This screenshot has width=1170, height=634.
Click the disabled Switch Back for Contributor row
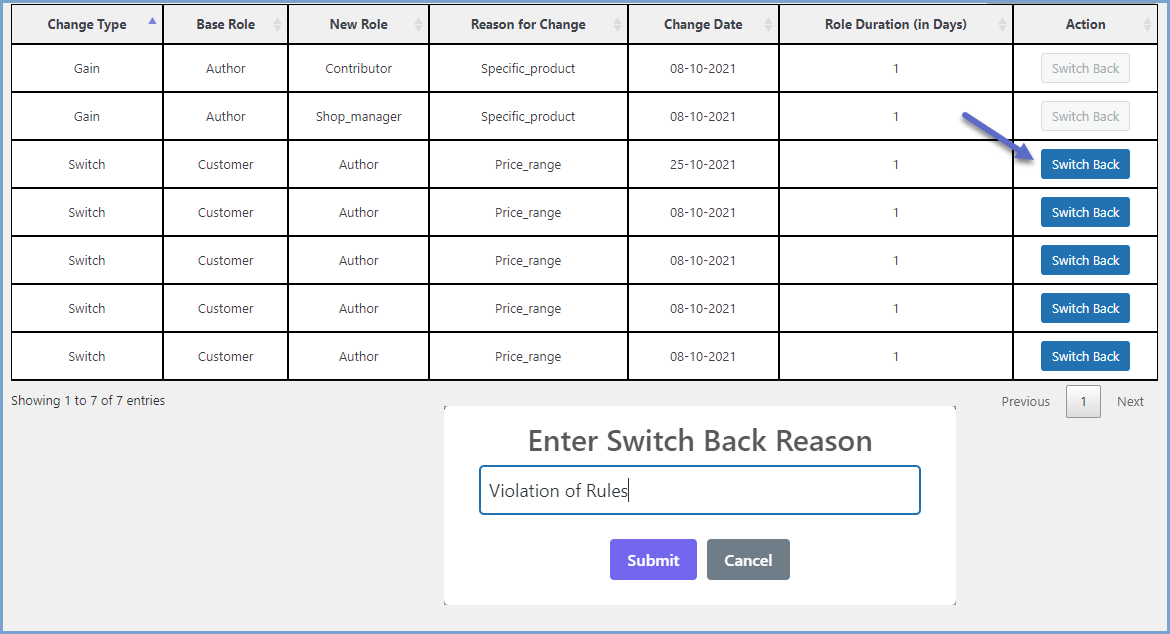click(x=1085, y=68)
